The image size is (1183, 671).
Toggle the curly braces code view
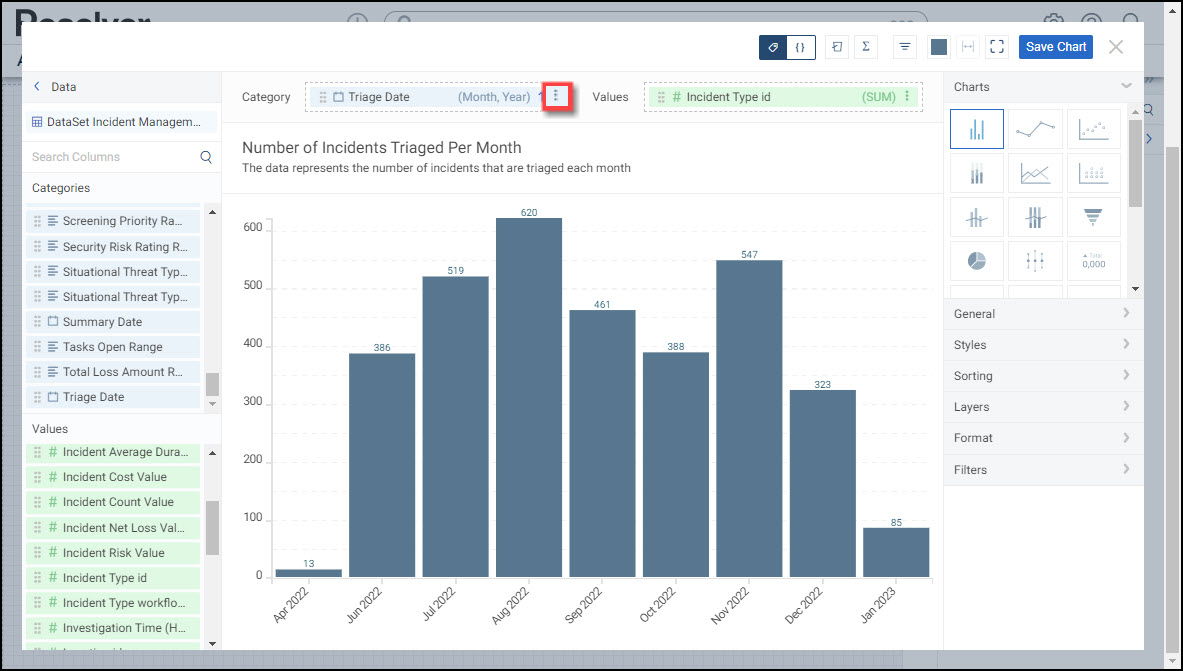[801, 47]
